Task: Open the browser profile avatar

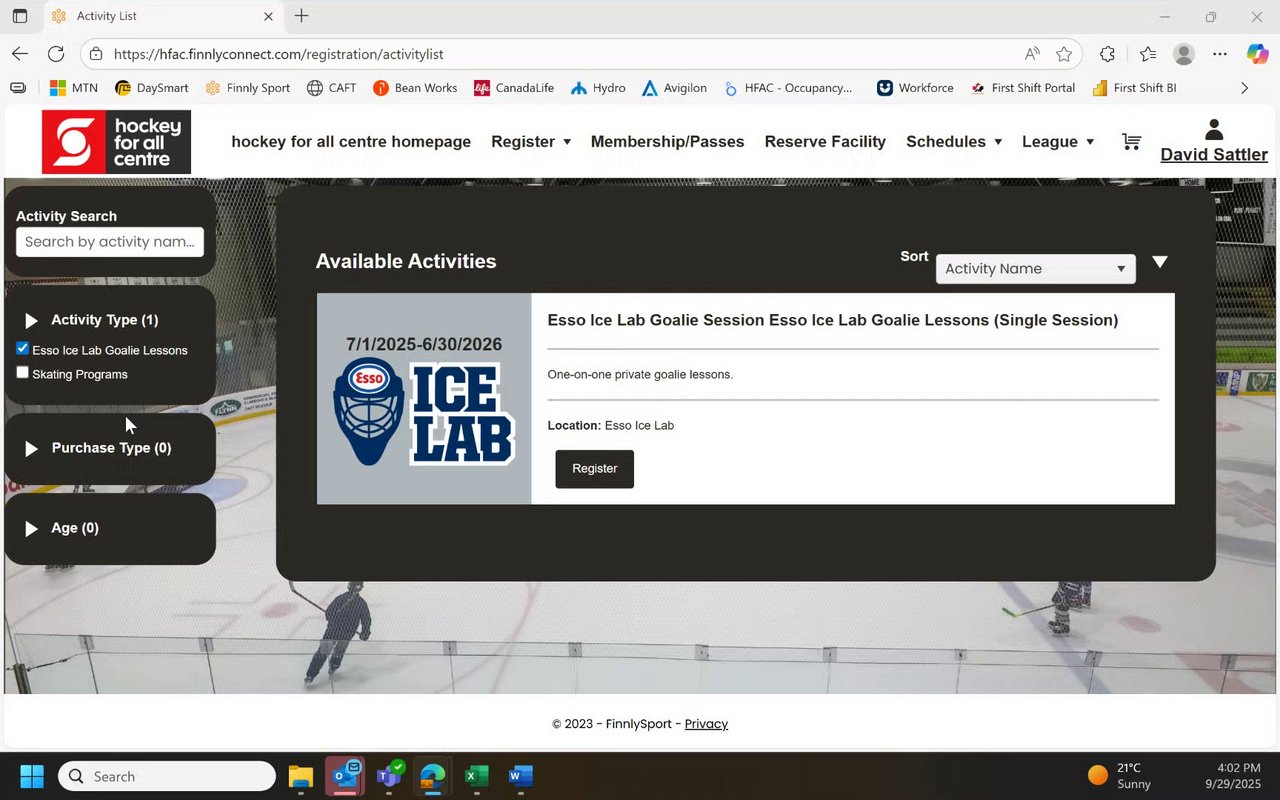Action: coord(1184,54)
